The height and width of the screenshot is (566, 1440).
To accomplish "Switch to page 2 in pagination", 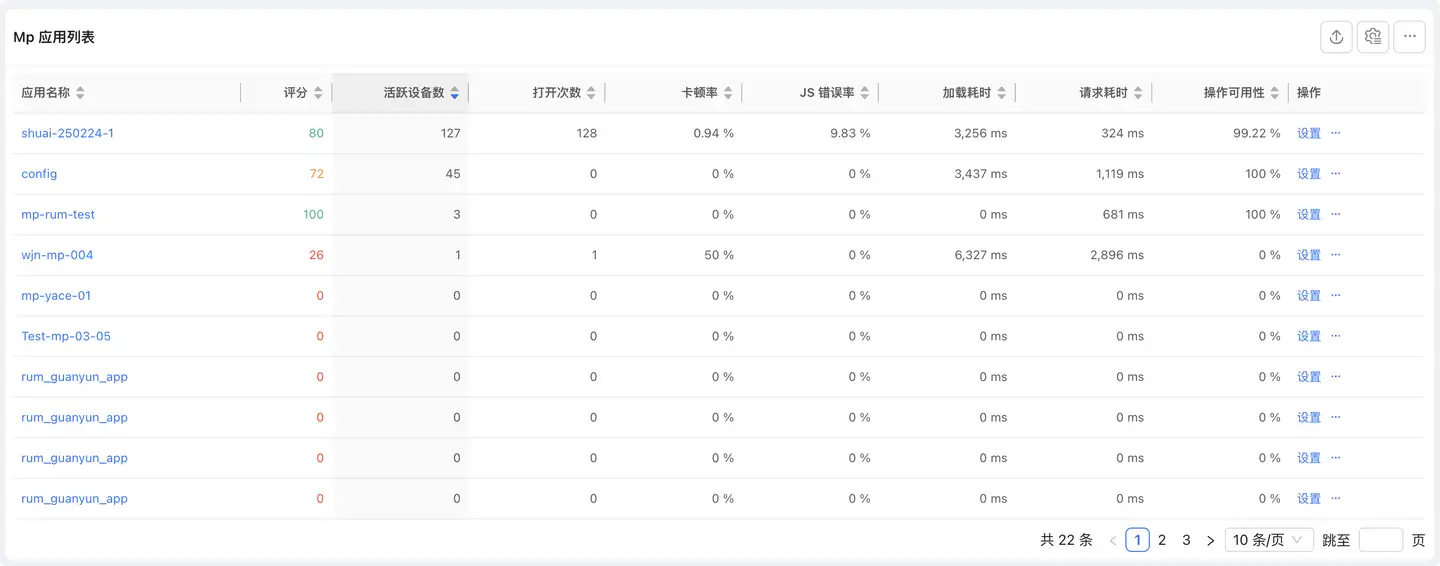I will (x=1162, y=540).
